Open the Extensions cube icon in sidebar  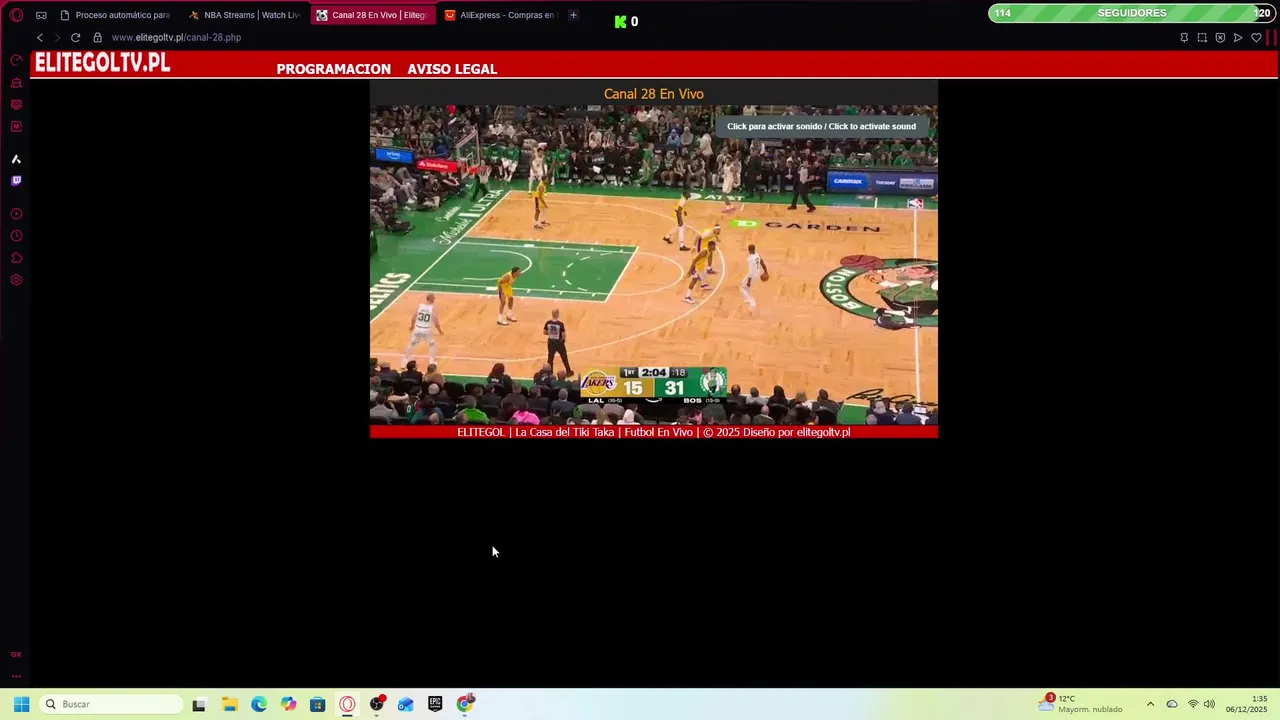pos(16,258)
